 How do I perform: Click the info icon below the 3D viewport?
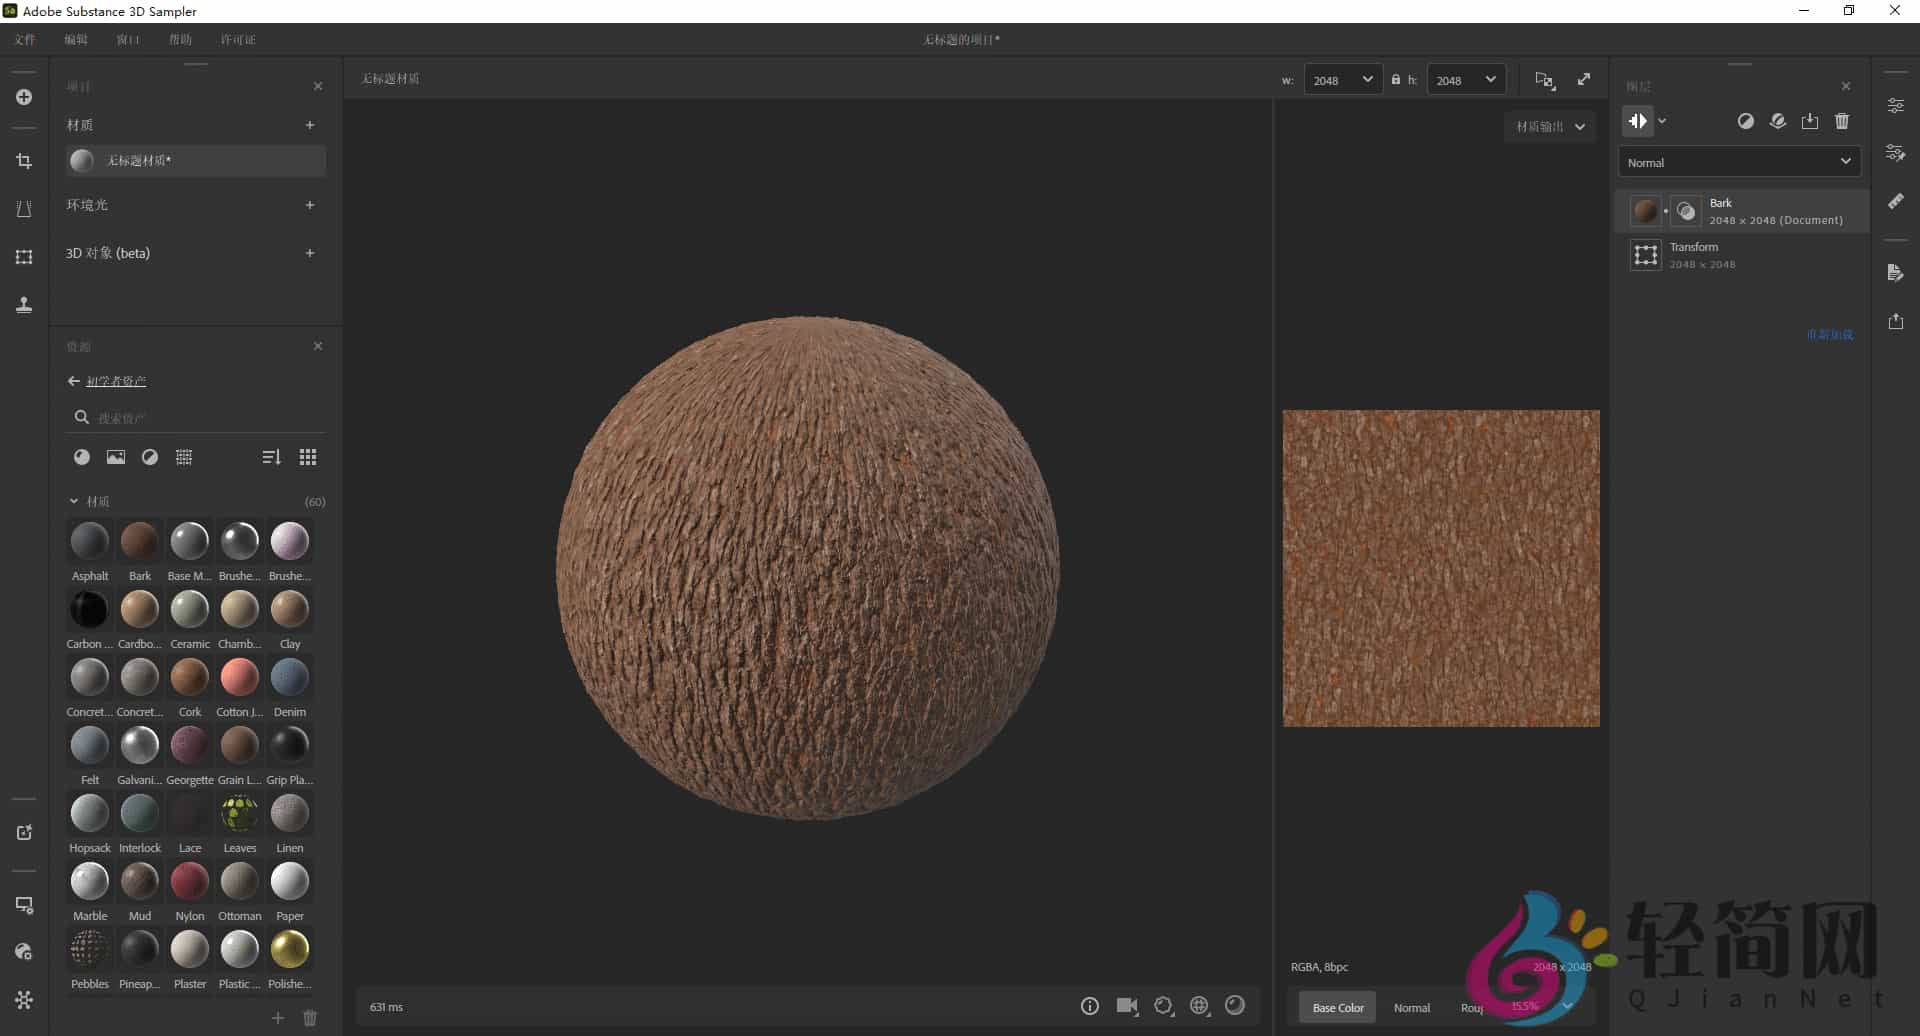pyautogui.click(x=1090, y=1006)
